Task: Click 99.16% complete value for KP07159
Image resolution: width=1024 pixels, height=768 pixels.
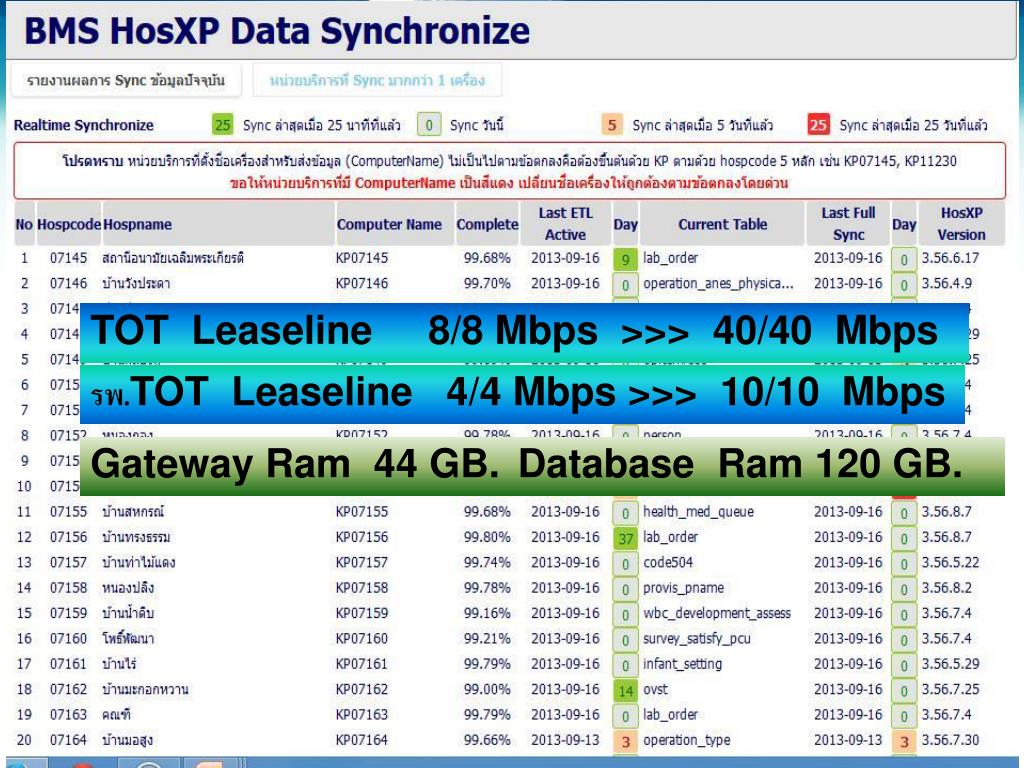Action: 487,613
